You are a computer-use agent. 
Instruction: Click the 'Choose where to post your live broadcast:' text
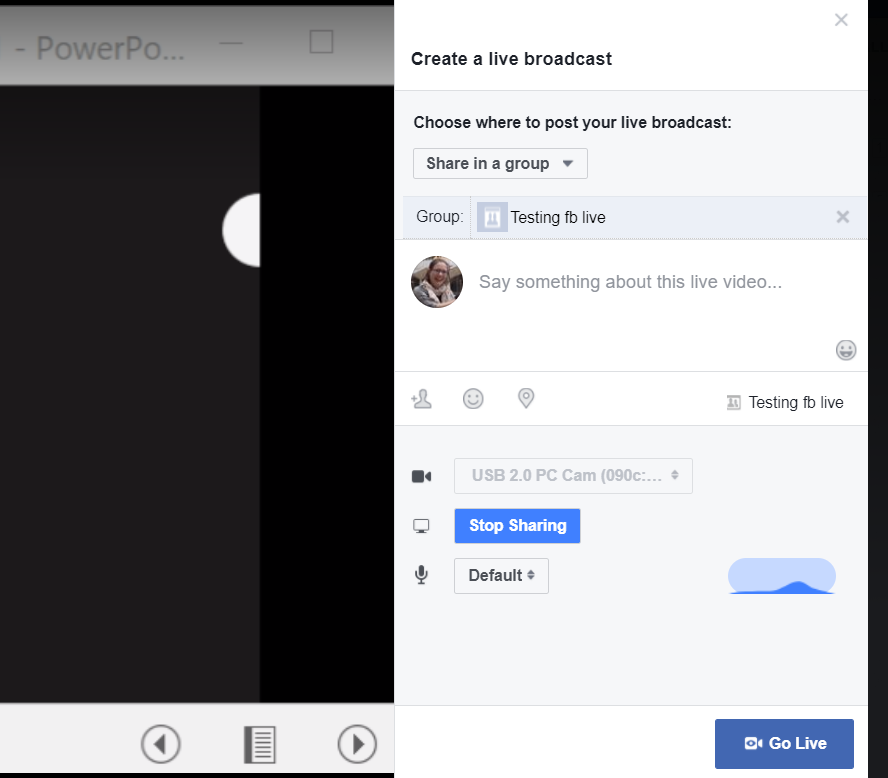tap(572, 123)
